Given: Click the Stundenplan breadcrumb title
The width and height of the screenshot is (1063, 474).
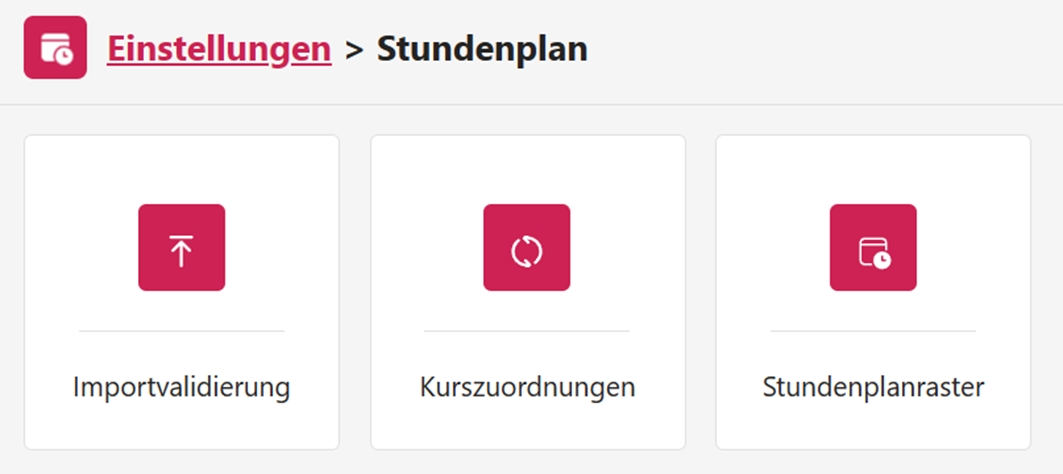Looking at the screenshot, I should (482, 48).
